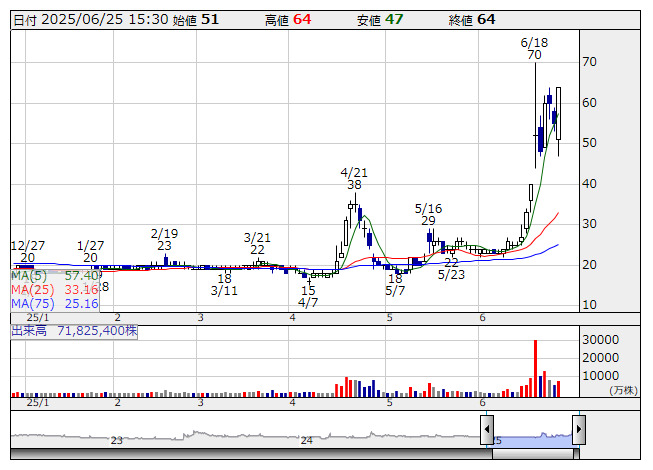Click the 高値 high price value
The width and height of the screenshot is (653, 470).
(302, 19)
